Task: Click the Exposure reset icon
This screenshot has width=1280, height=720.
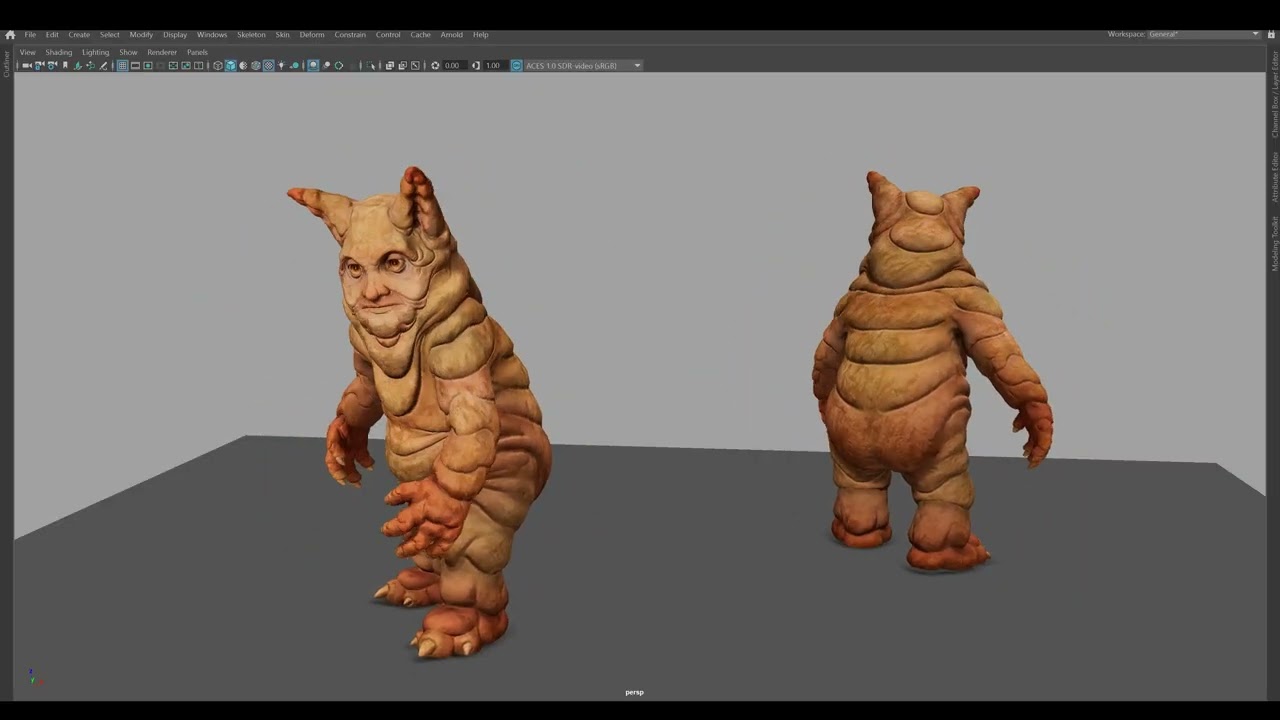Action: coord(435,66)
